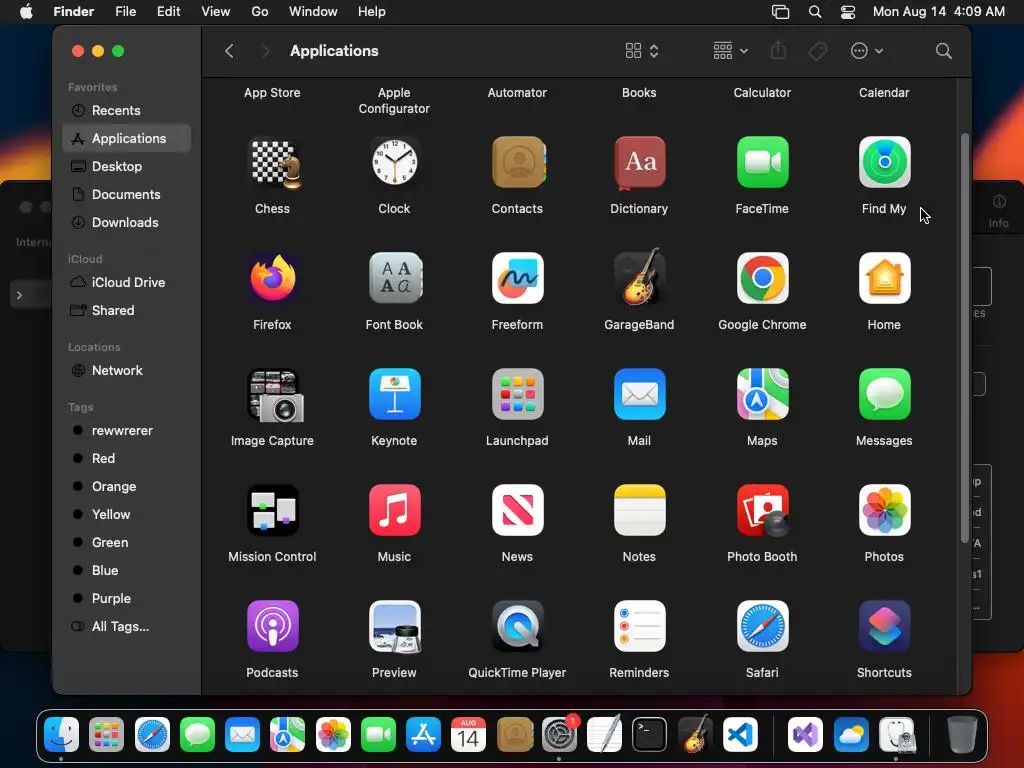Screen dimensions: 1024x768
Task: Open the icon view switcher dropdown
Action: pos(642,51)
